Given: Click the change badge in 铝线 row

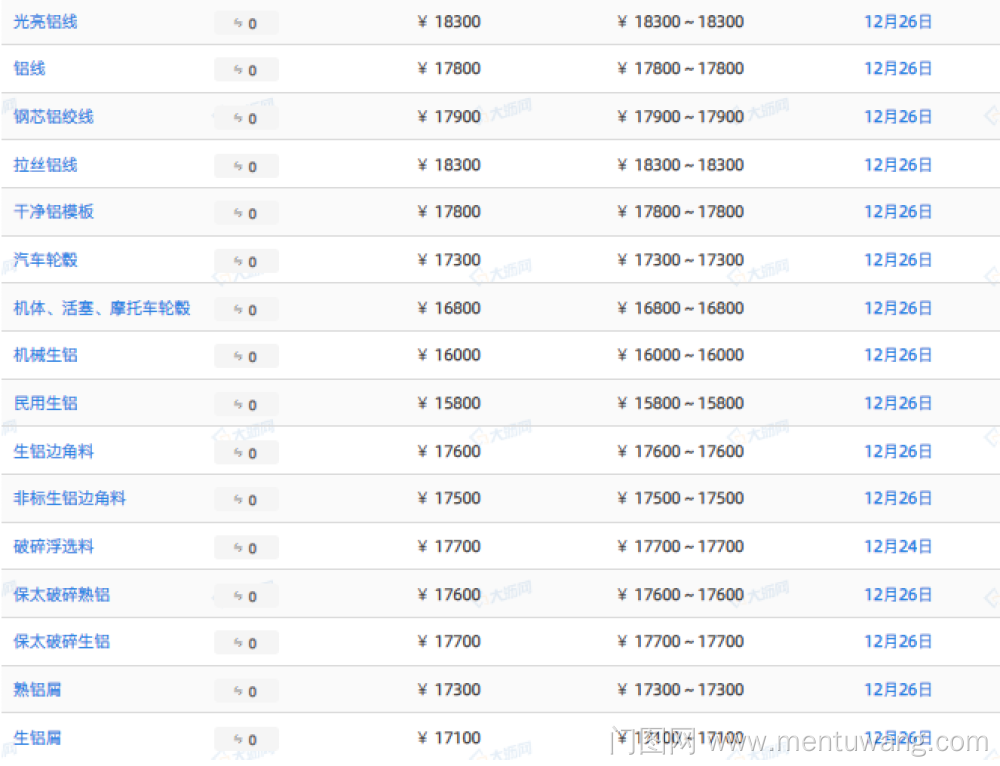Looking at the screenshot, I should [x=246, y=70].
